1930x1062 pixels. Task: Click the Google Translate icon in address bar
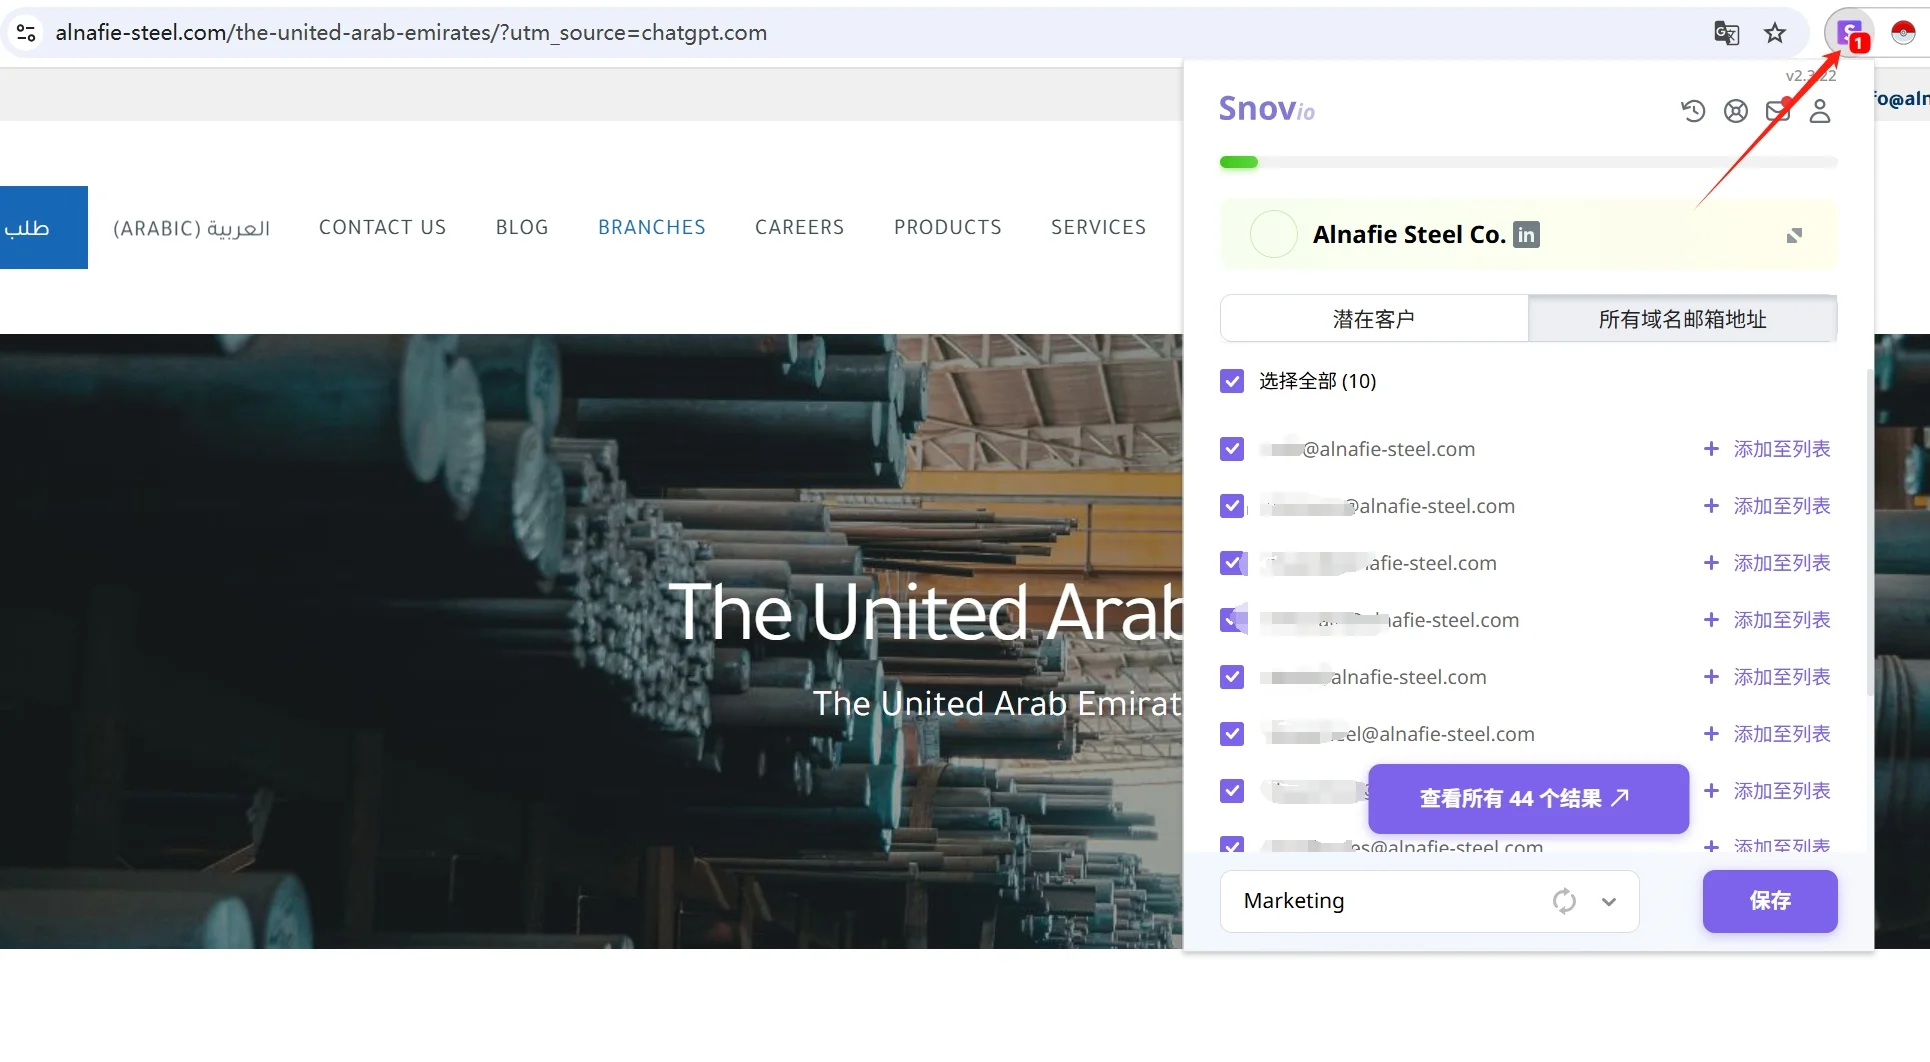pos(1727,33)
